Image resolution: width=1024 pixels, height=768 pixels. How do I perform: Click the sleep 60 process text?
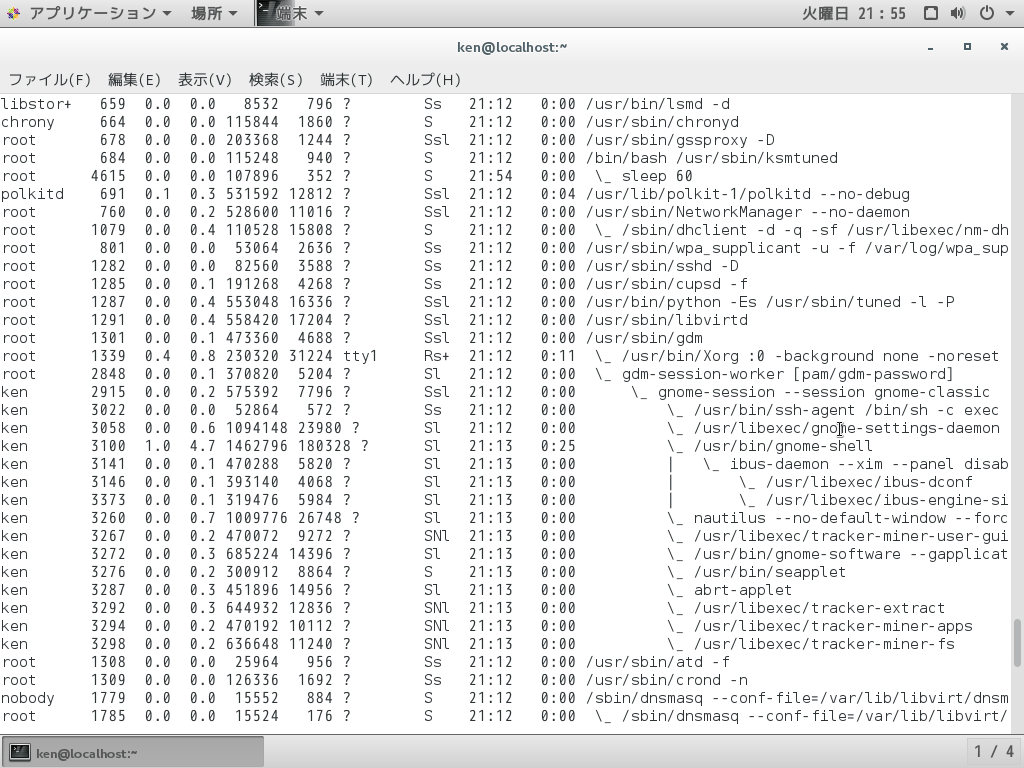657,176
